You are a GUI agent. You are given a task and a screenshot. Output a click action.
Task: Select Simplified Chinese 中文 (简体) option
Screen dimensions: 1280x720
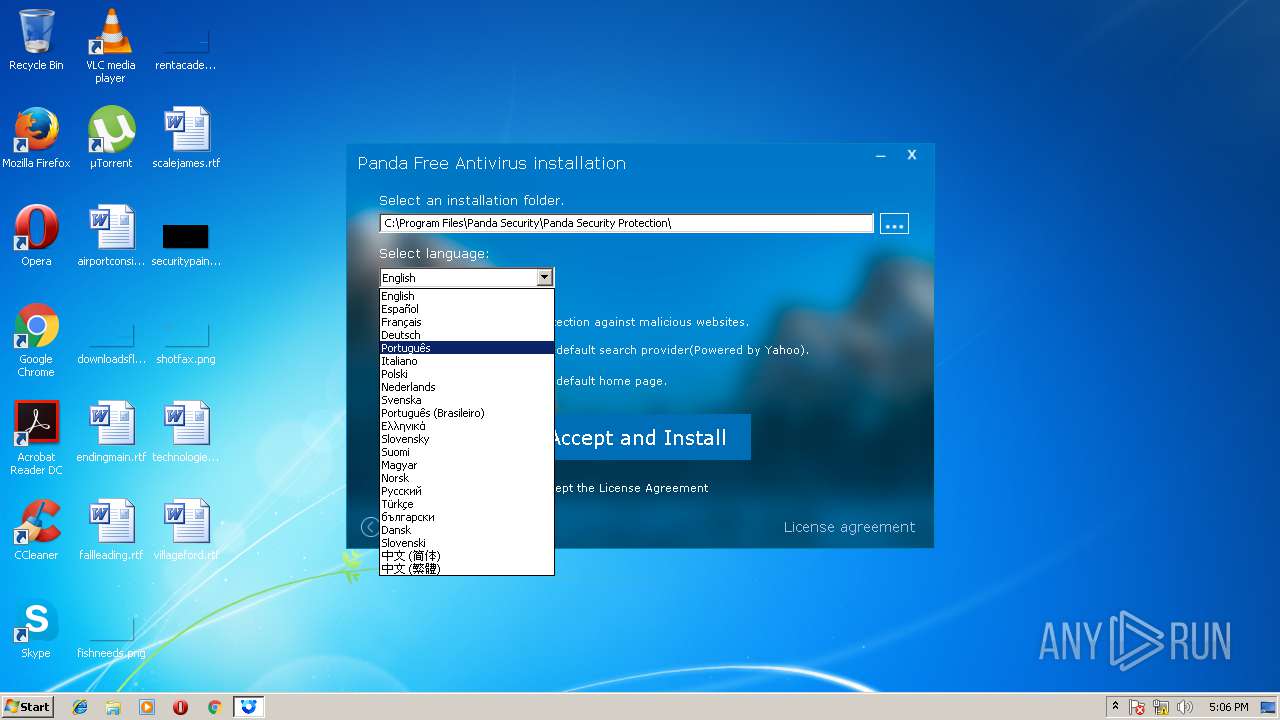[x=467, y=556]
